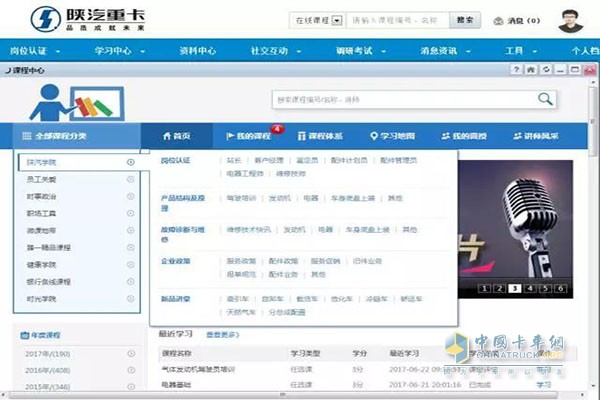Click the magnifier icon in course search box
Image resolution: width=600 pixels, height=400 pixels.
point(544,99)
